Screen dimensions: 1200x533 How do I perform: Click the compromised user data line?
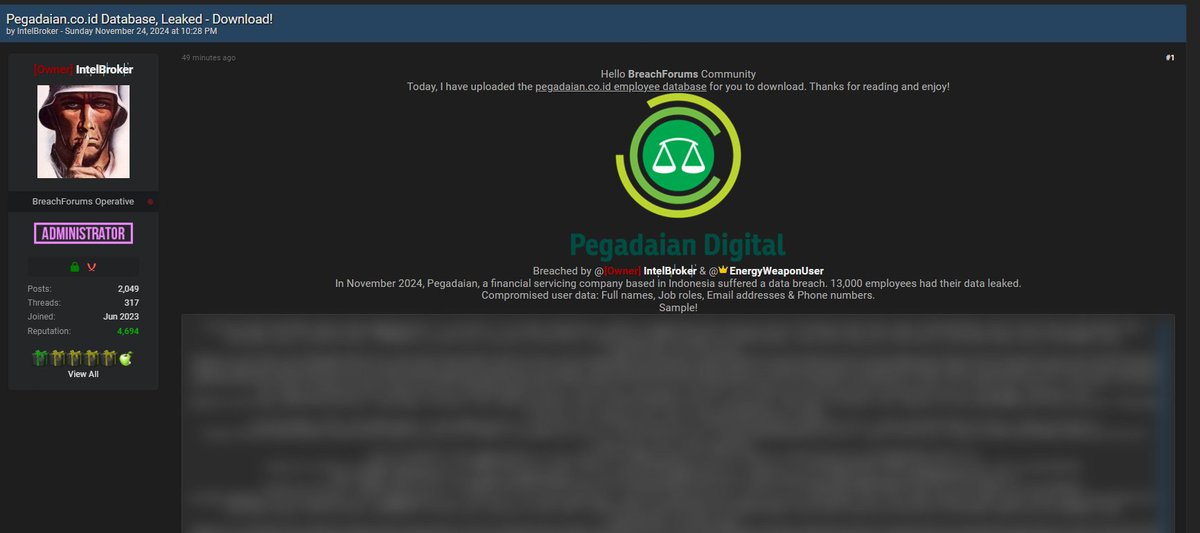coord(678,296)
